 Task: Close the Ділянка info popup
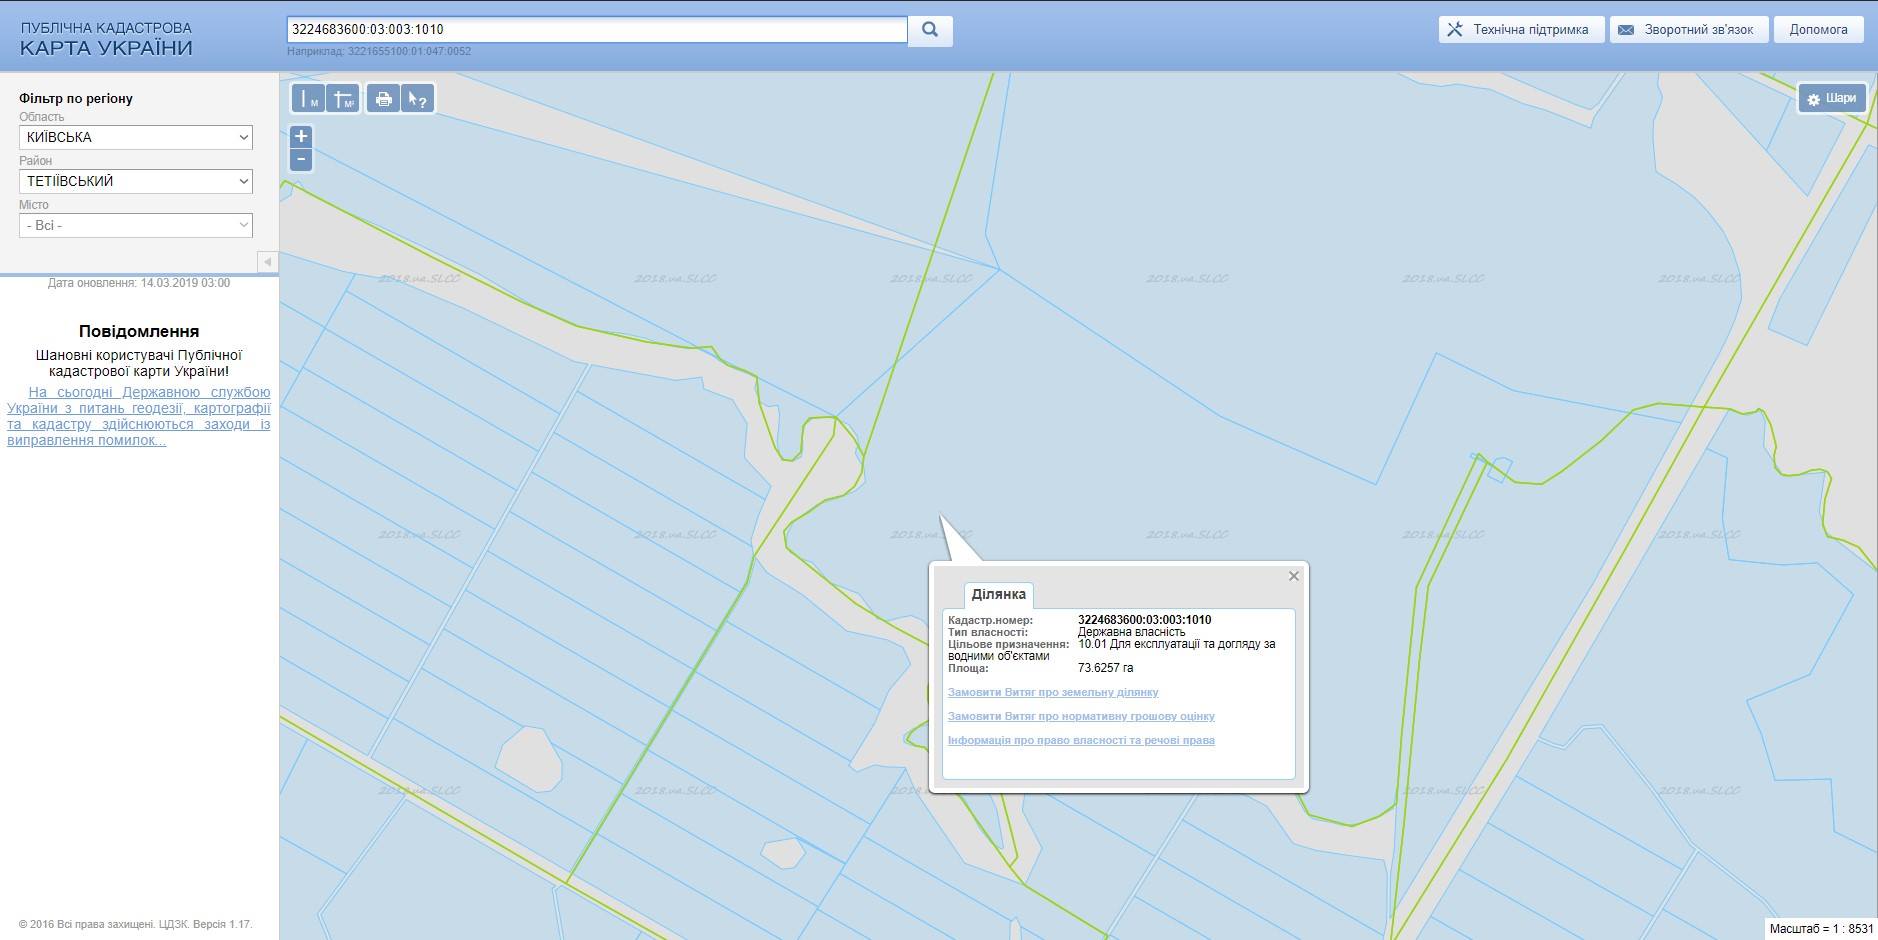tap(1293, 576)
